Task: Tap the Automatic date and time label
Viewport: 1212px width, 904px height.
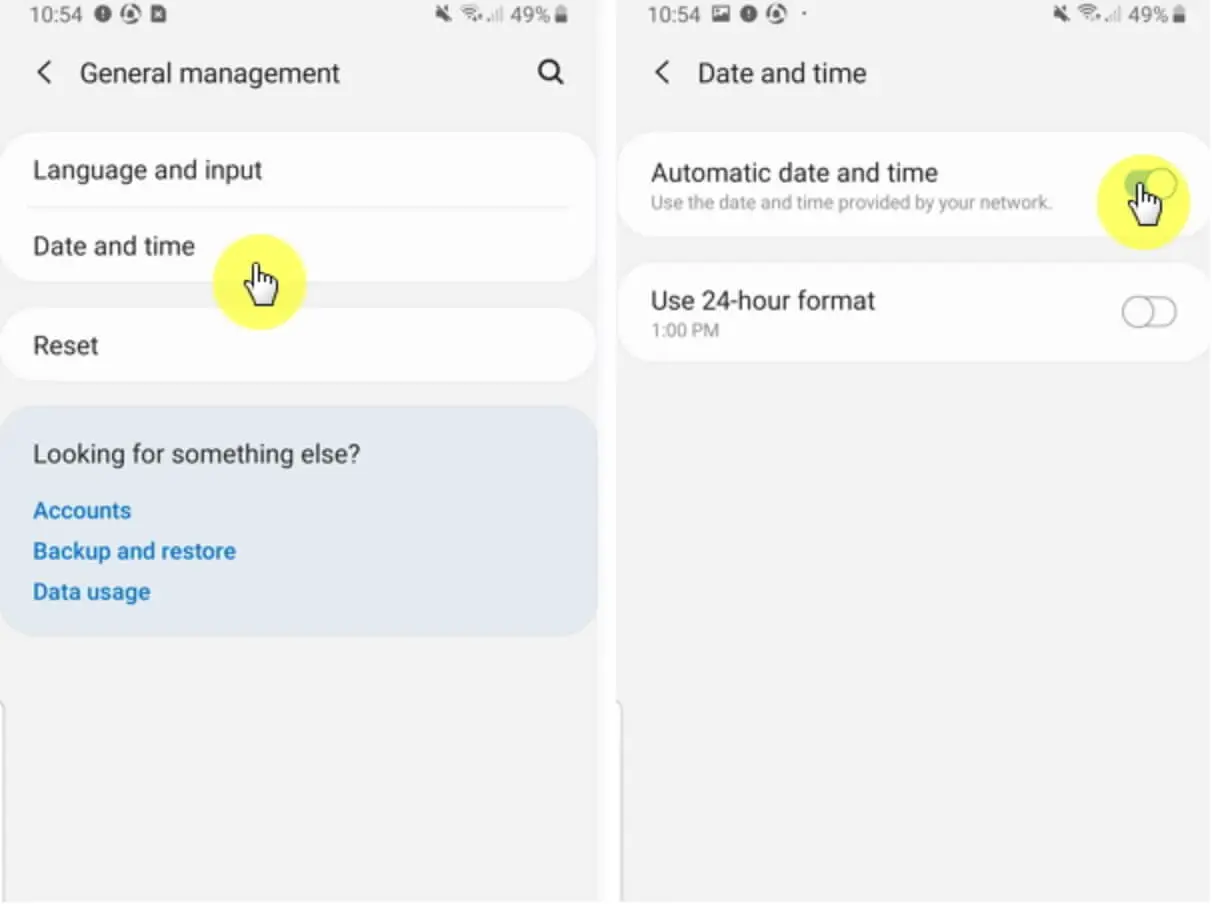Action: tap(794, 173)
